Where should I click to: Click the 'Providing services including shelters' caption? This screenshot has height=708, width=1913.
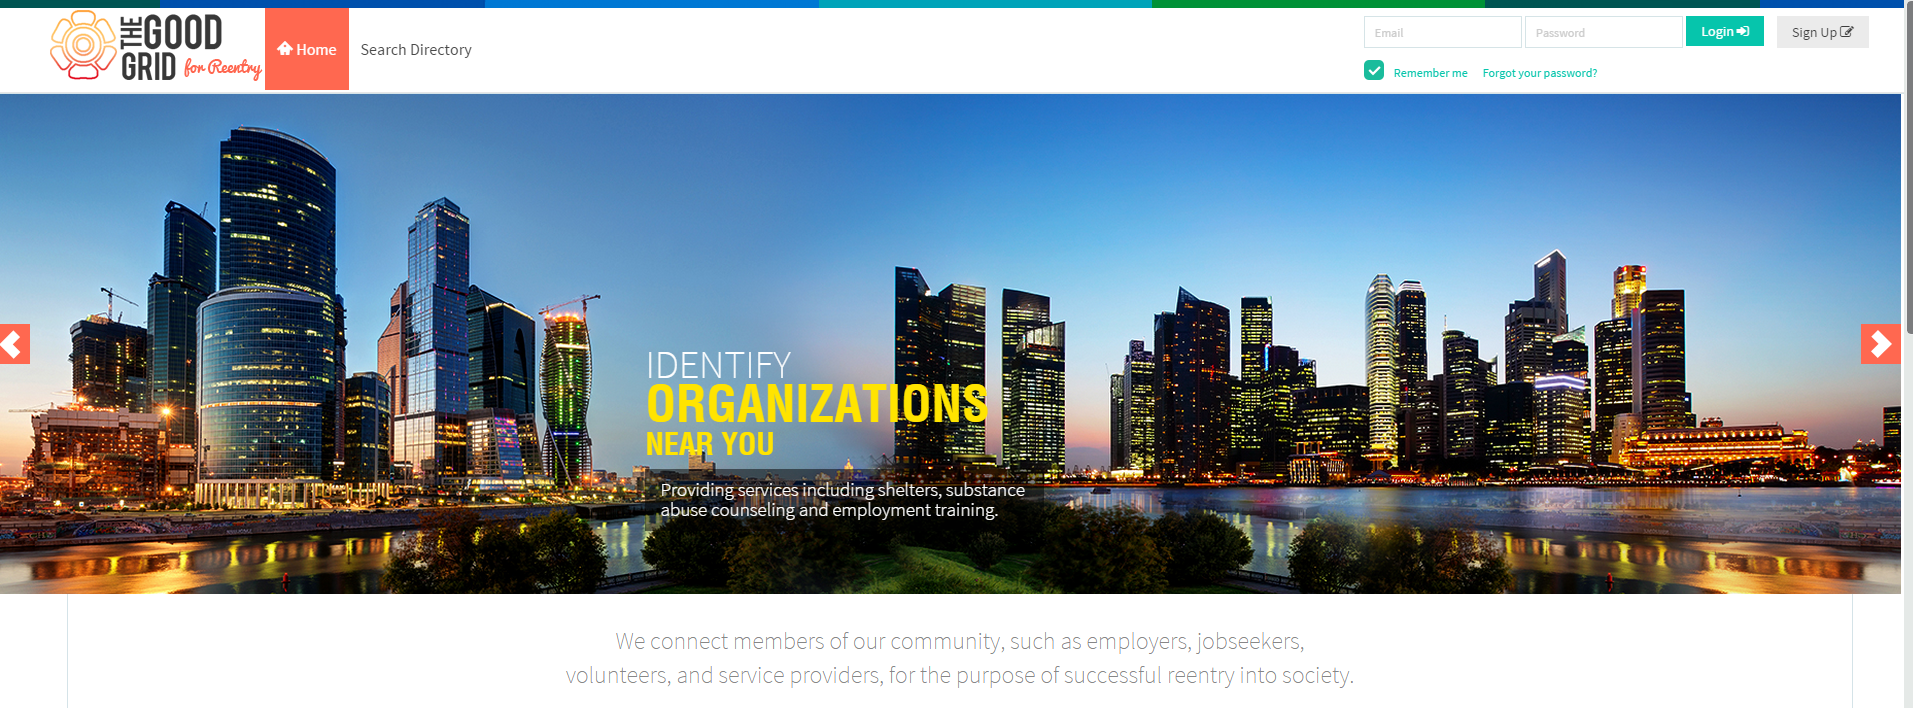coord(842,500)
